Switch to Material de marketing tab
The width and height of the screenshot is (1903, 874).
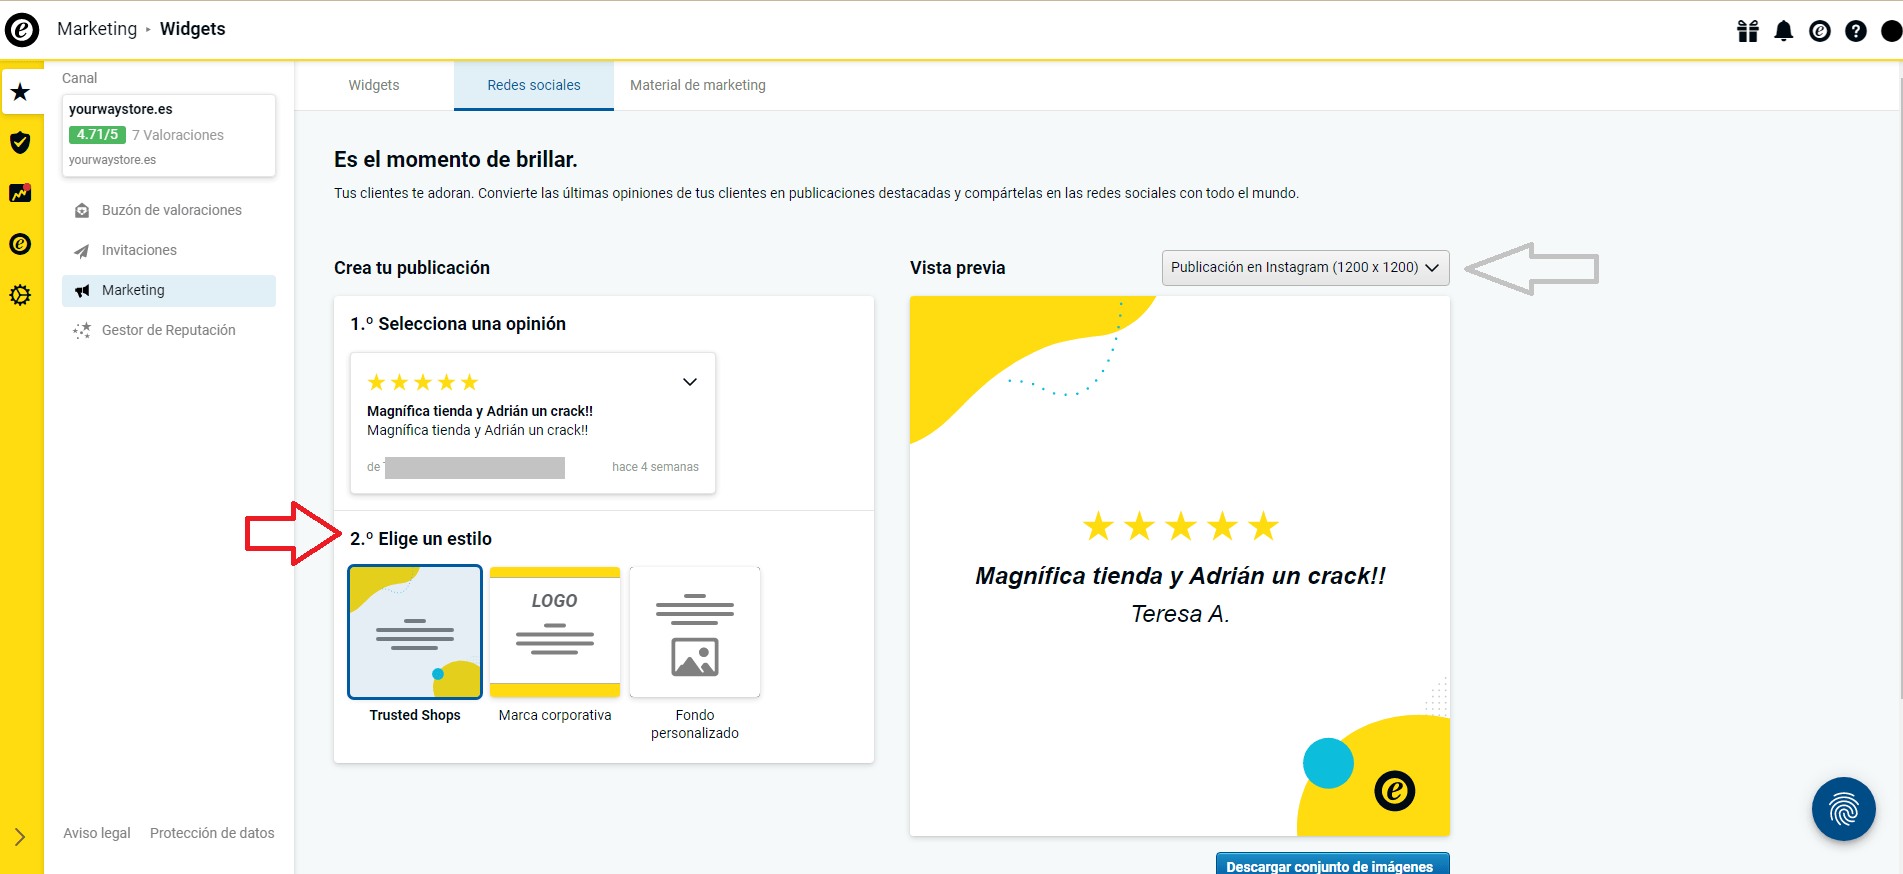pyautogui.click(x=697, y=86)
